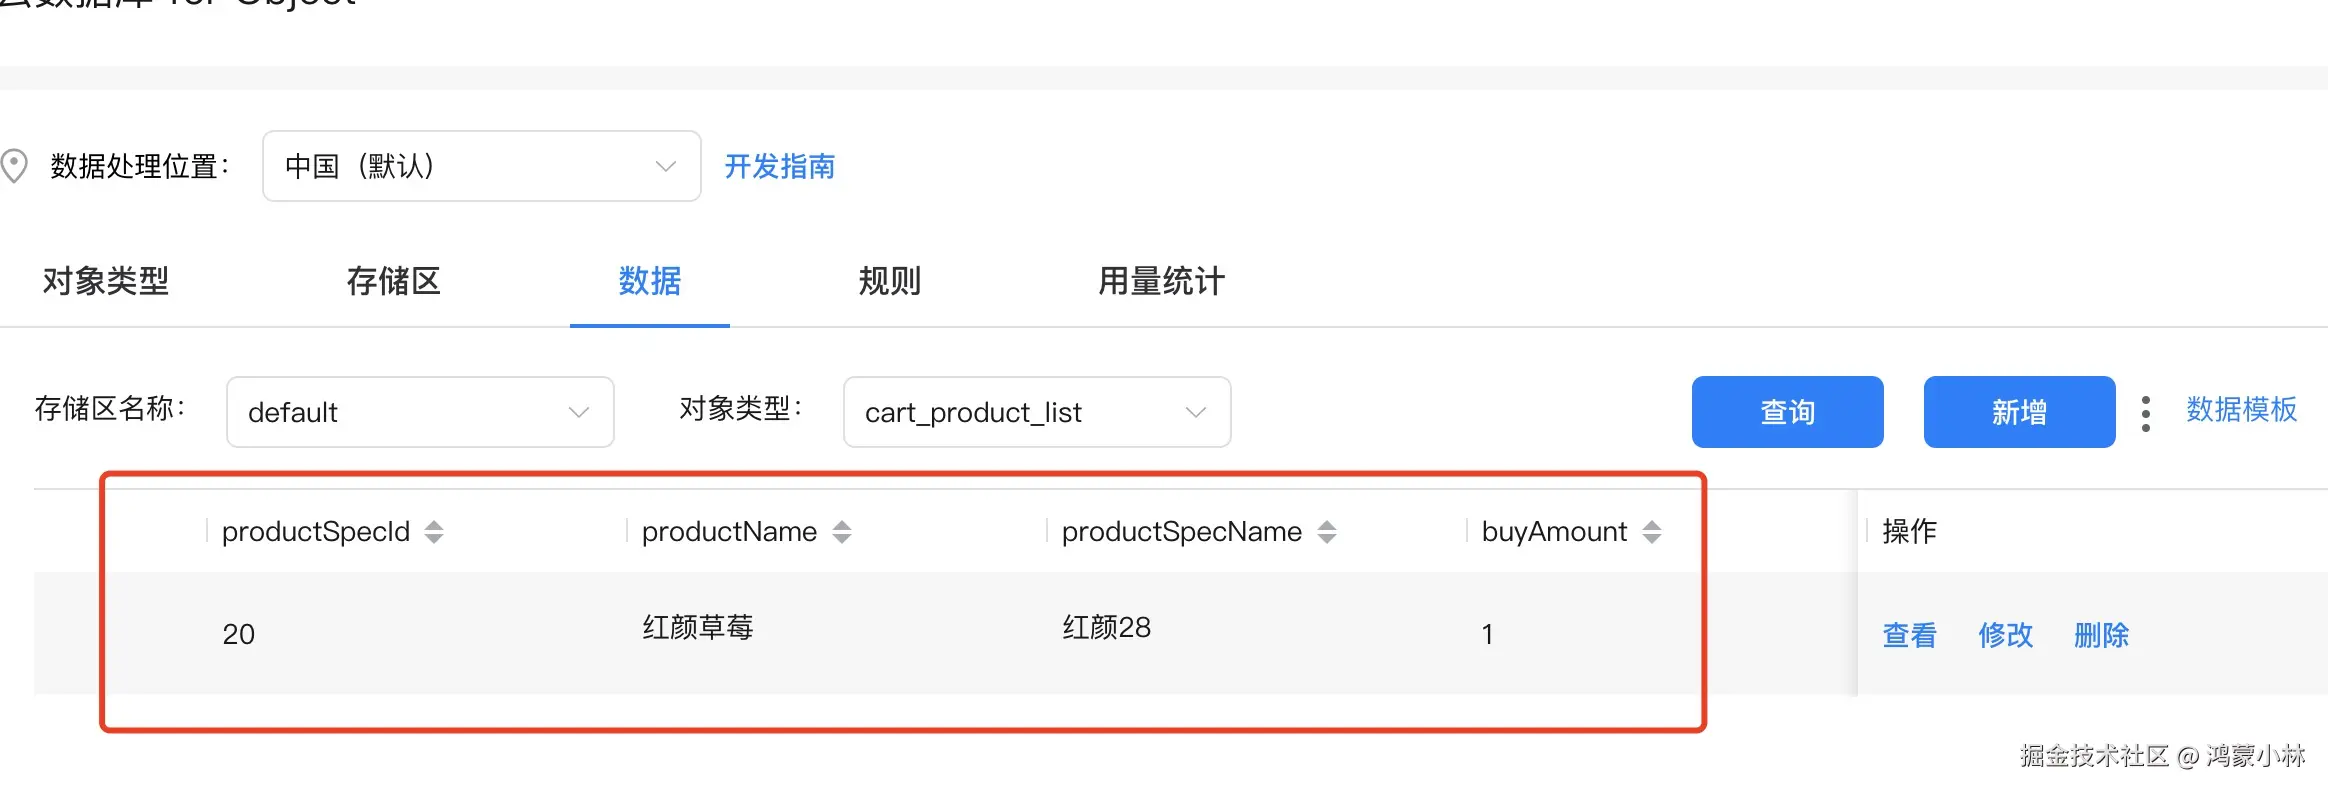Switch to the 对象类型 tab

(x=106, y=281)
